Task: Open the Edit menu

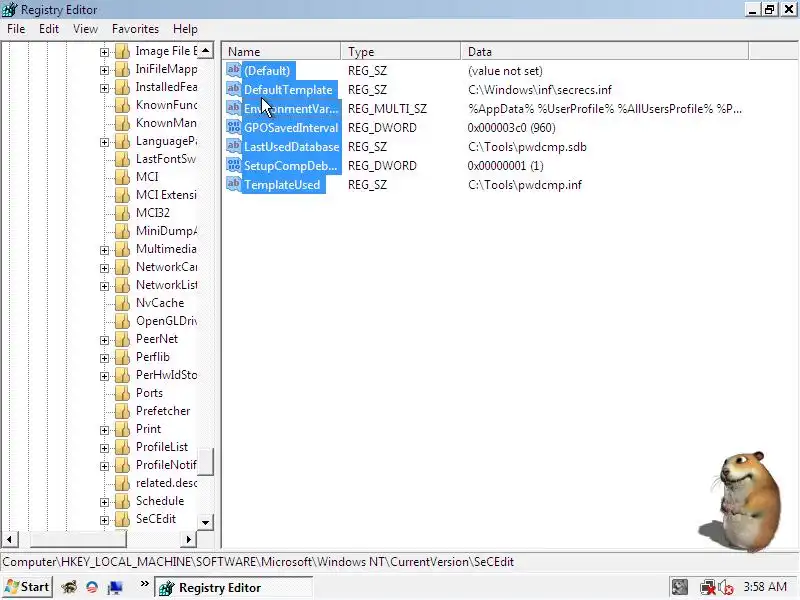Action: tap(48, 29)
